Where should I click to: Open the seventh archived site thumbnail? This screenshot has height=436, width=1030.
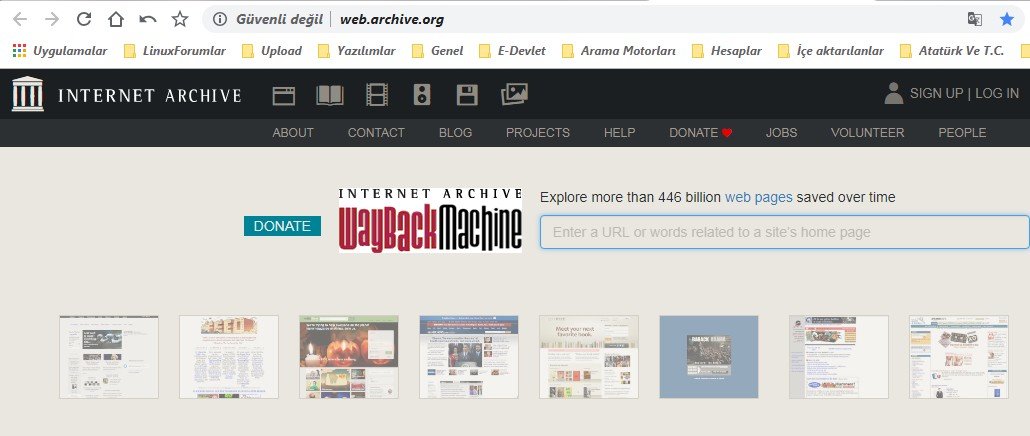tap(839, 357)
